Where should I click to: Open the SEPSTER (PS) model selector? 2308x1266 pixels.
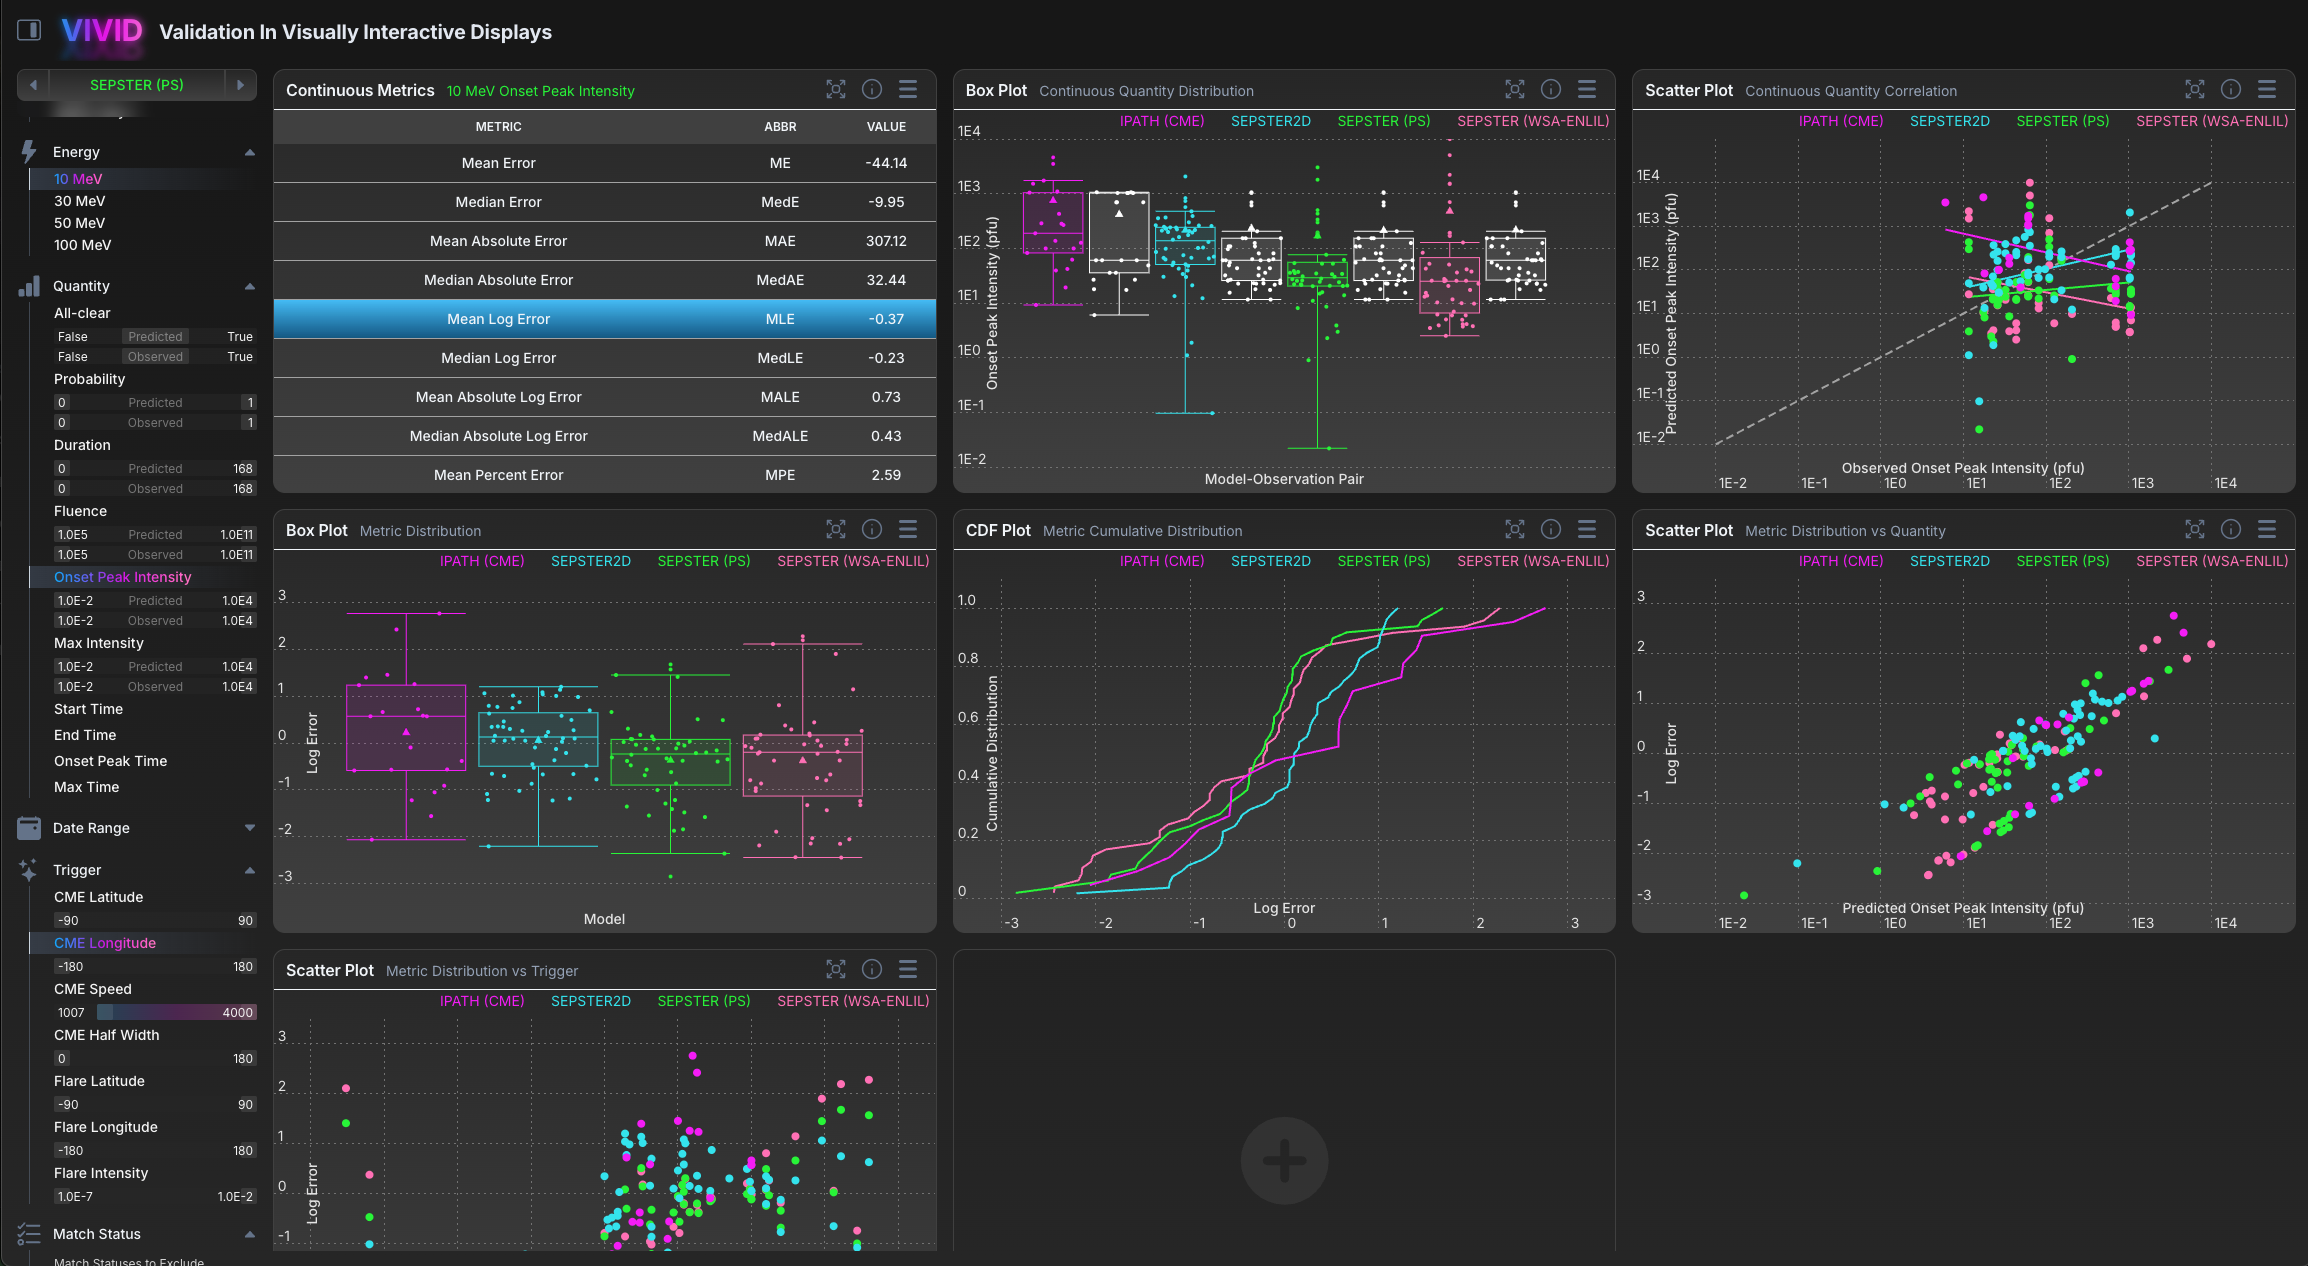[x=137, y=85]
